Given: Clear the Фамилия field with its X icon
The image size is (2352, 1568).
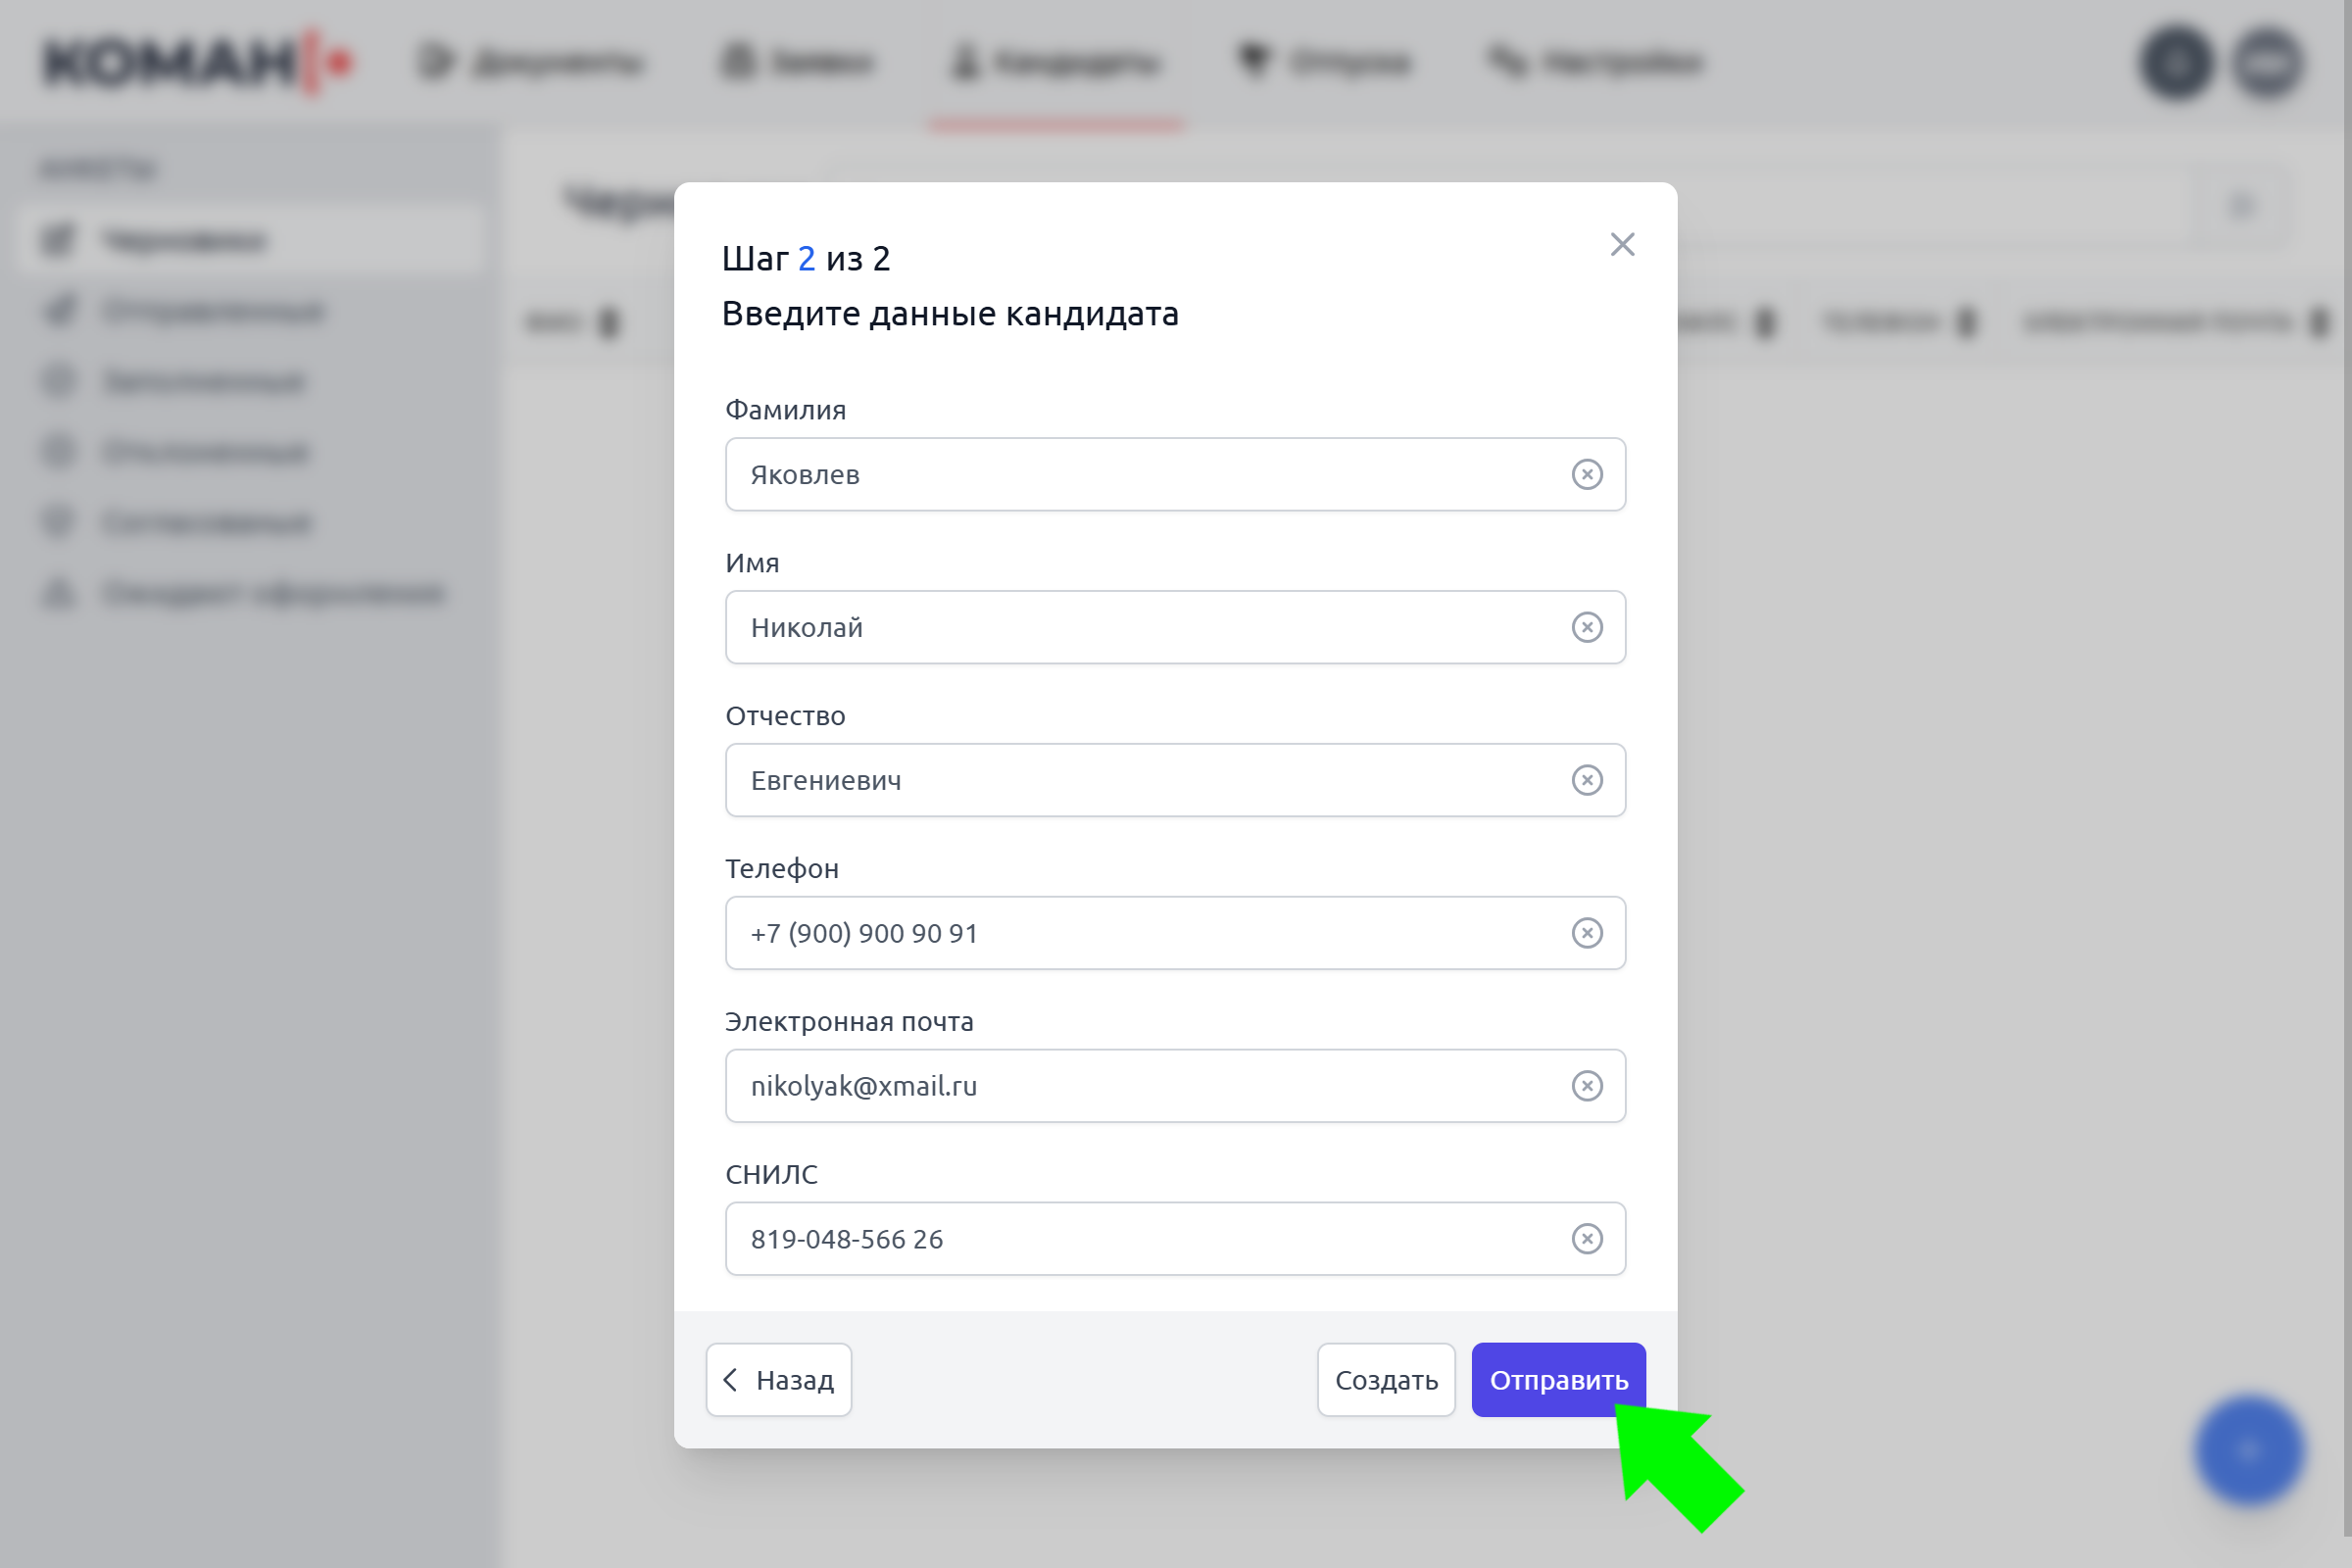Looking at the screenshot, I should [x=1587, y=474].
